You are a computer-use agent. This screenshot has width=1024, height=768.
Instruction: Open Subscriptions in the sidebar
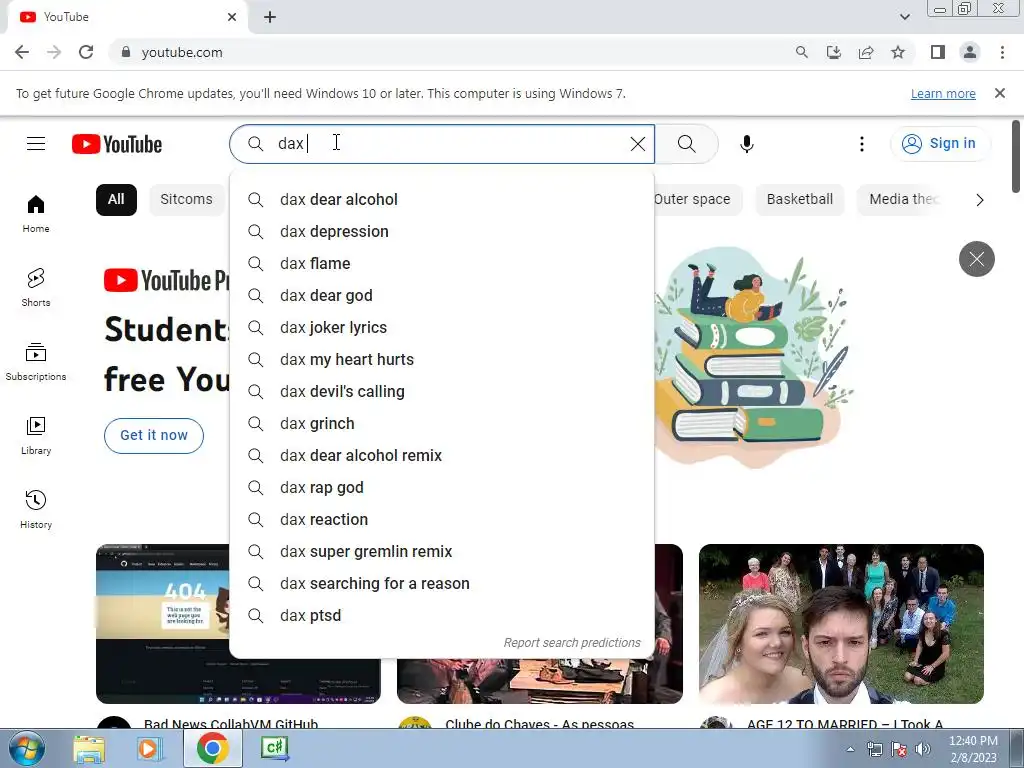(36, 361)
